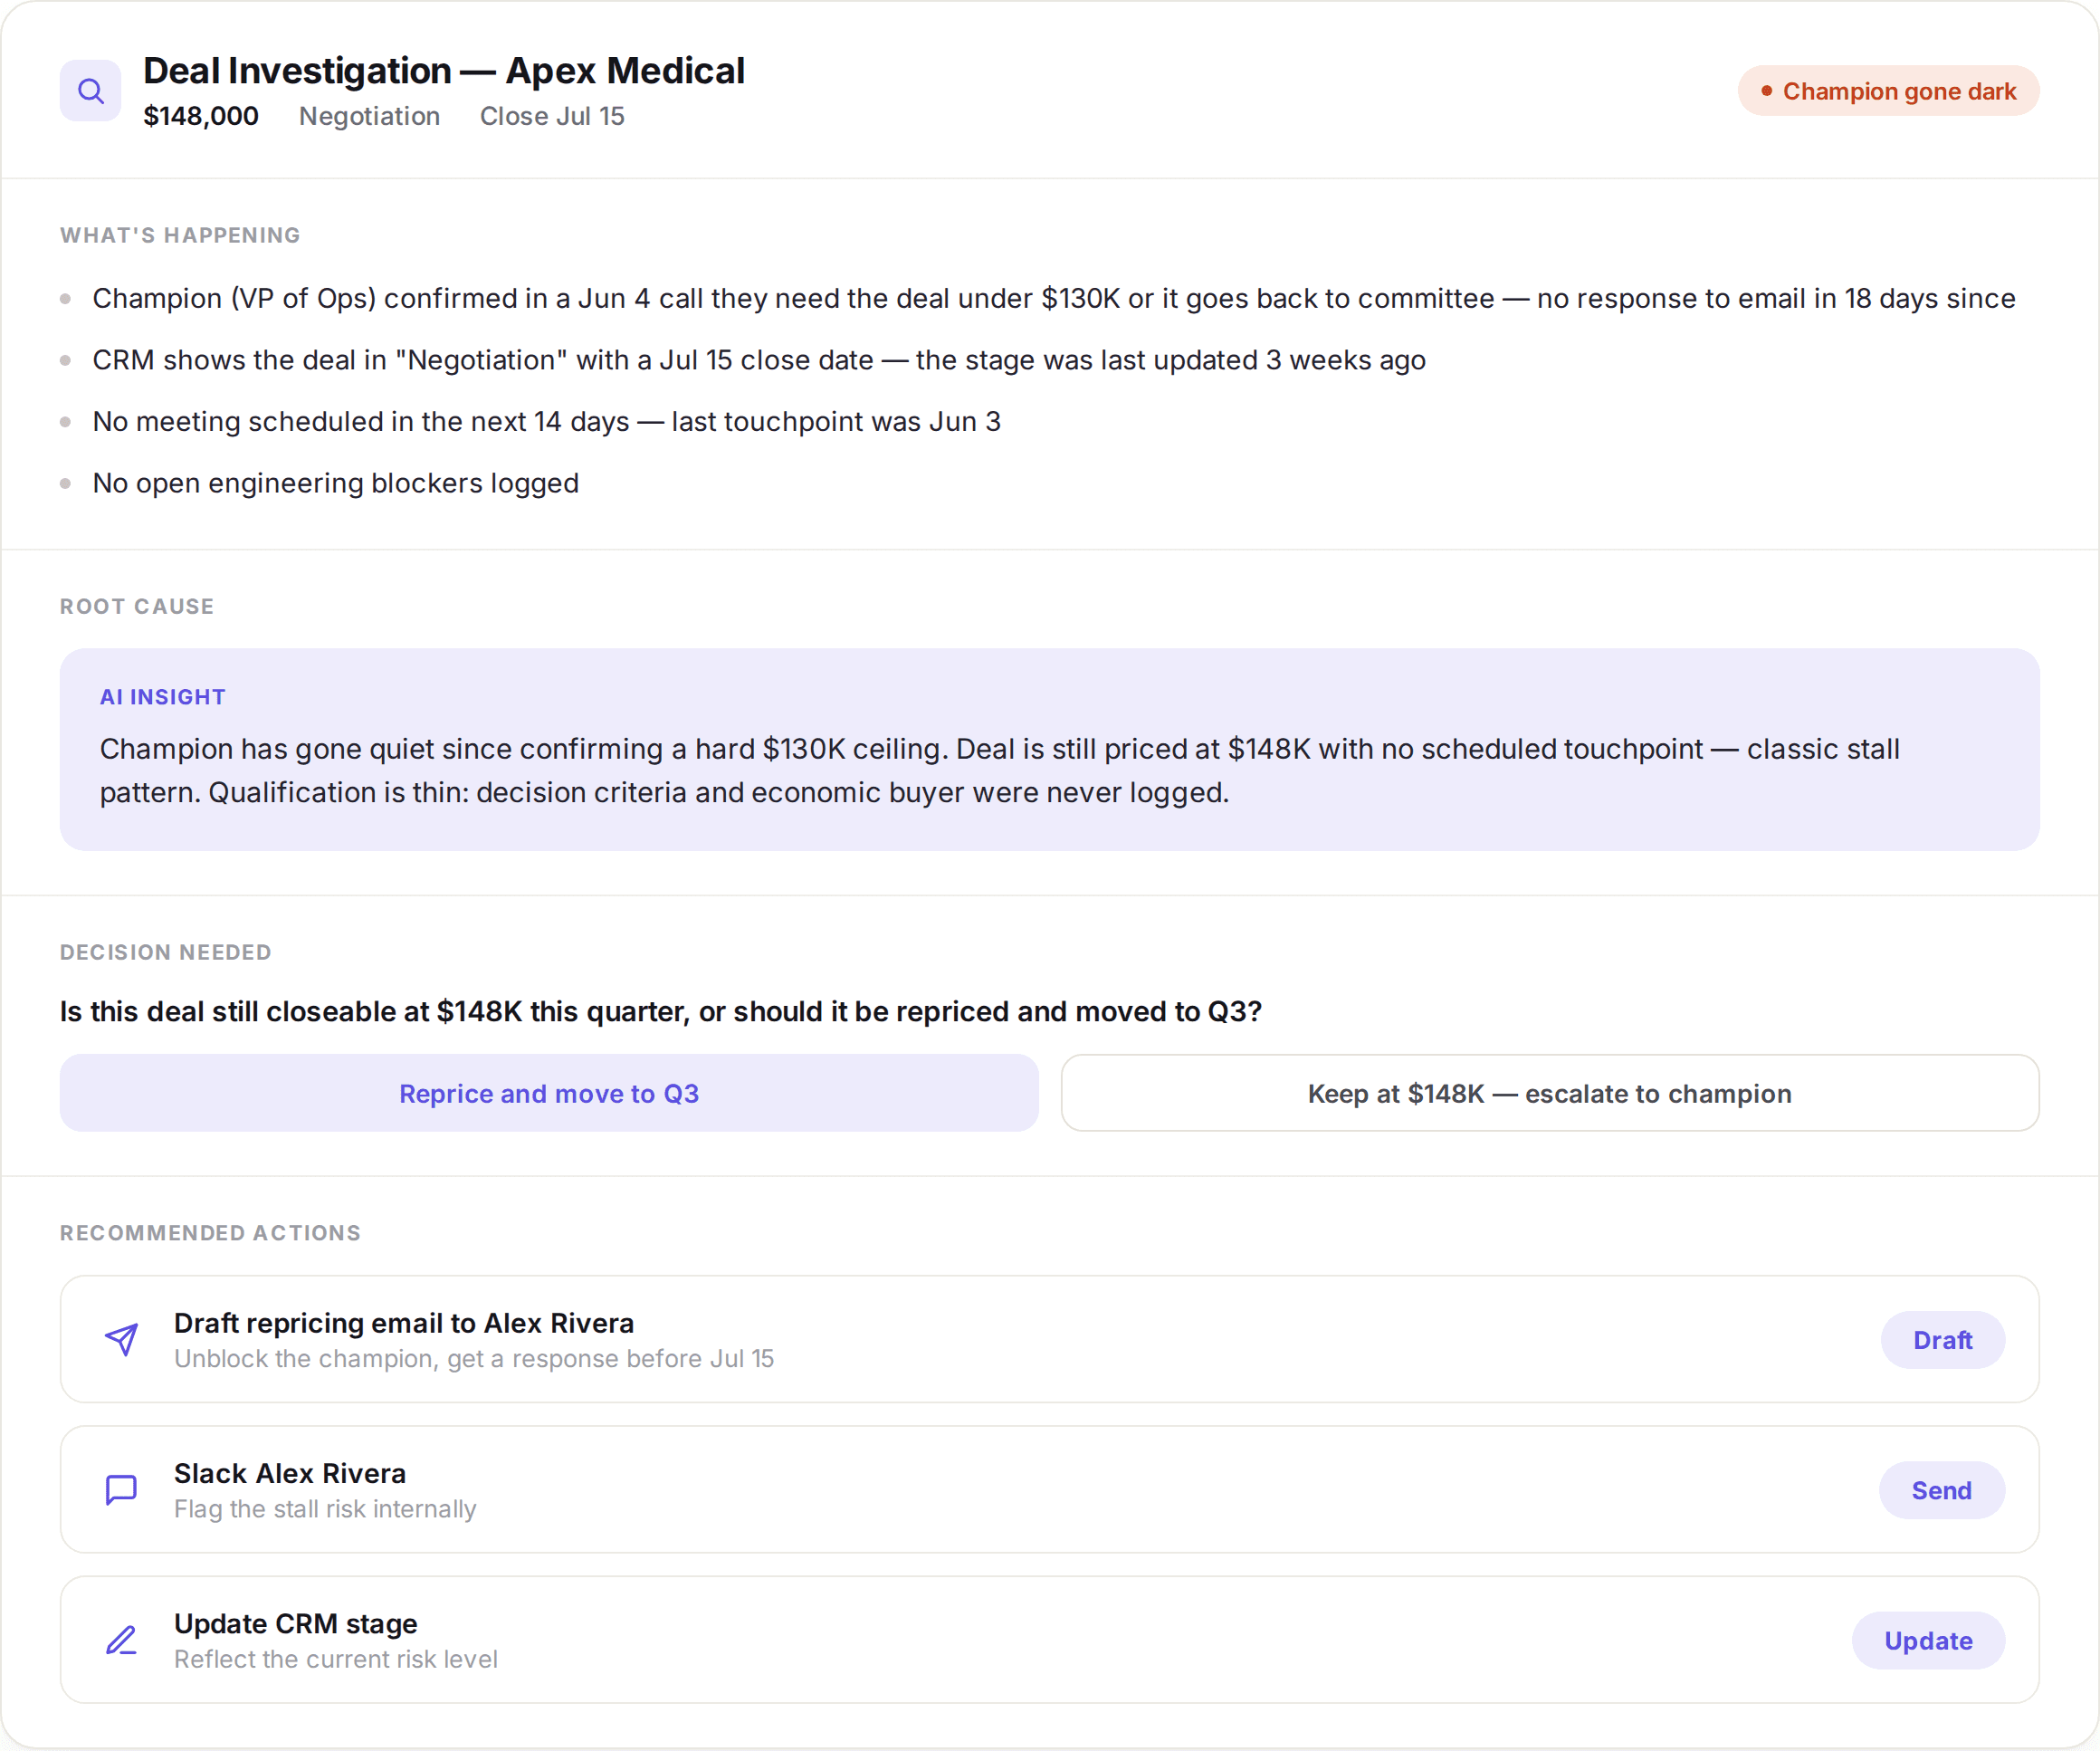
Task: Click the paper plane email icon
Action: point(121,1339)
